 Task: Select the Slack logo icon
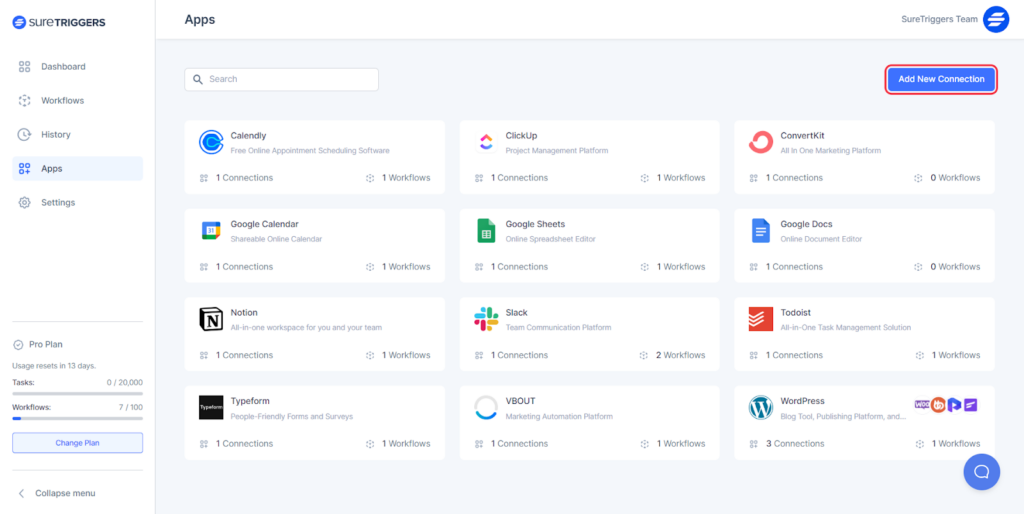tap(486, 319)
